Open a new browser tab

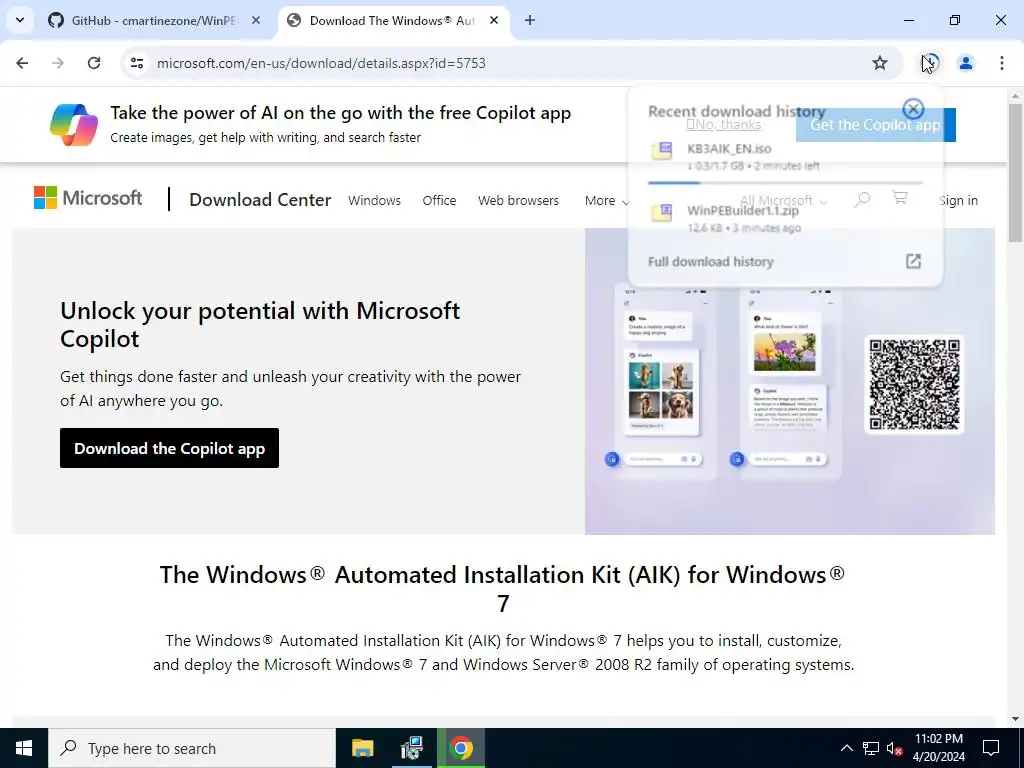pos(530,20)
